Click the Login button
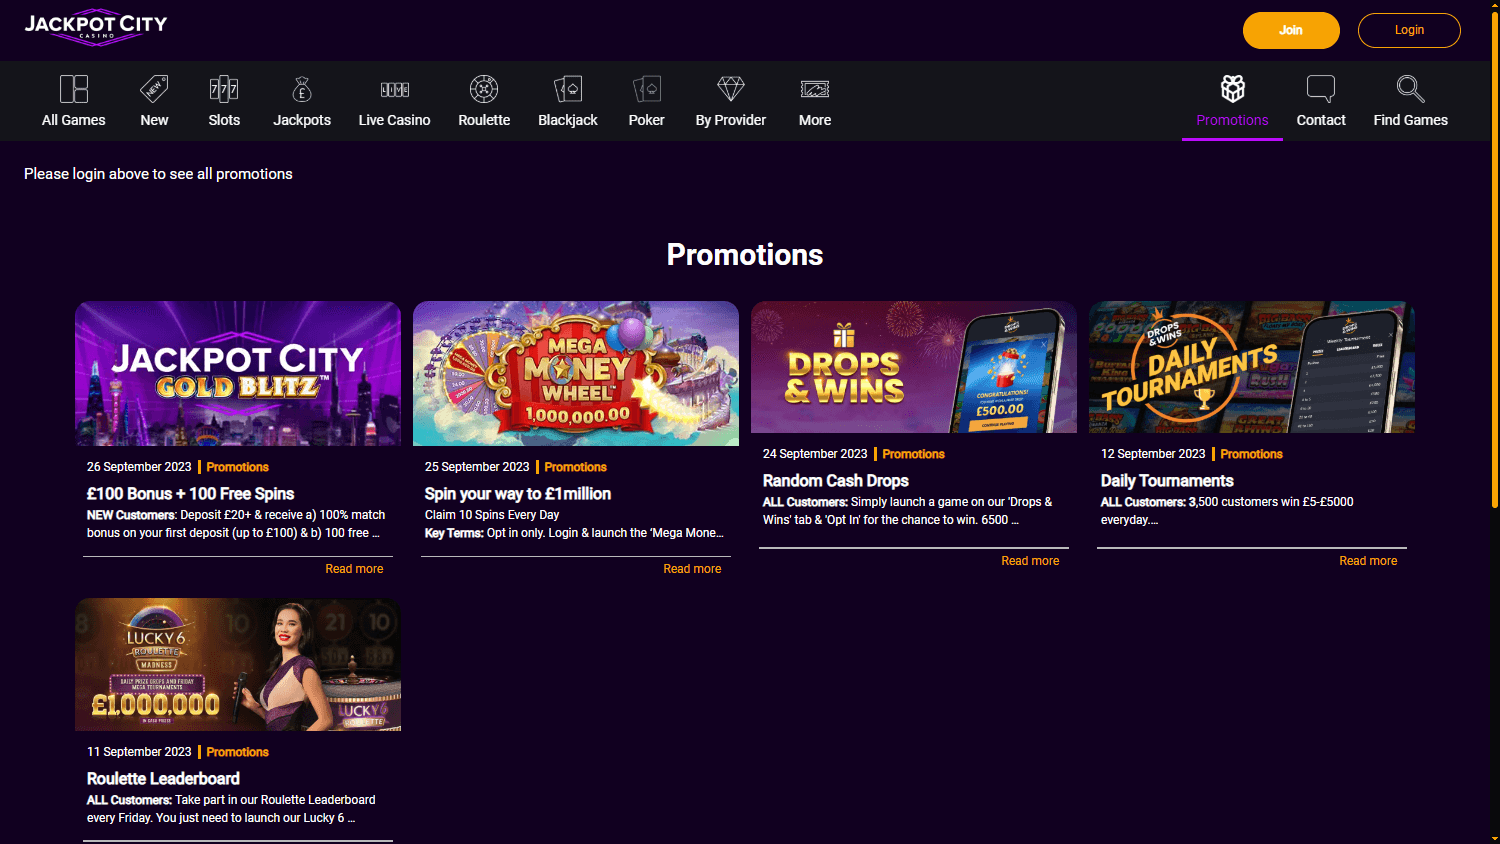 click(x=1409, y=30)
